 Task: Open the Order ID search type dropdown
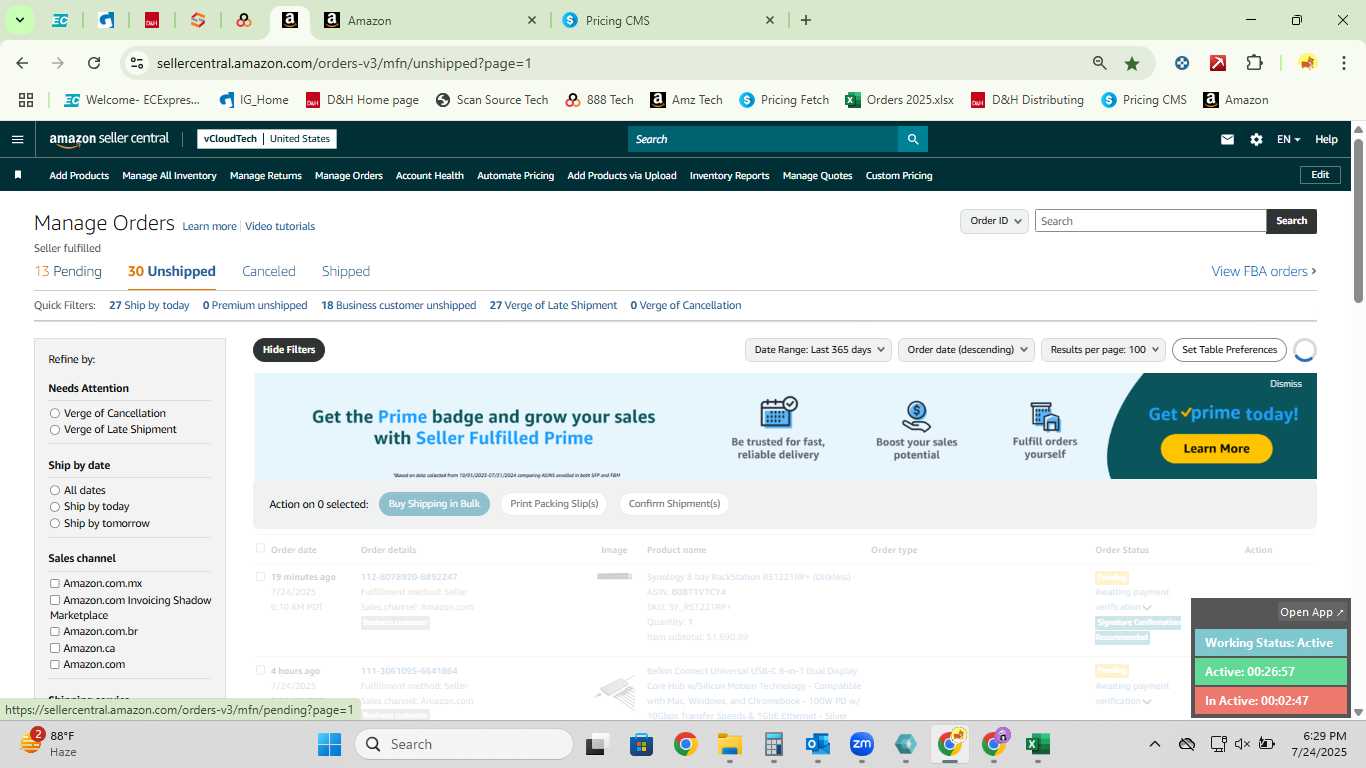click(994, 221)
